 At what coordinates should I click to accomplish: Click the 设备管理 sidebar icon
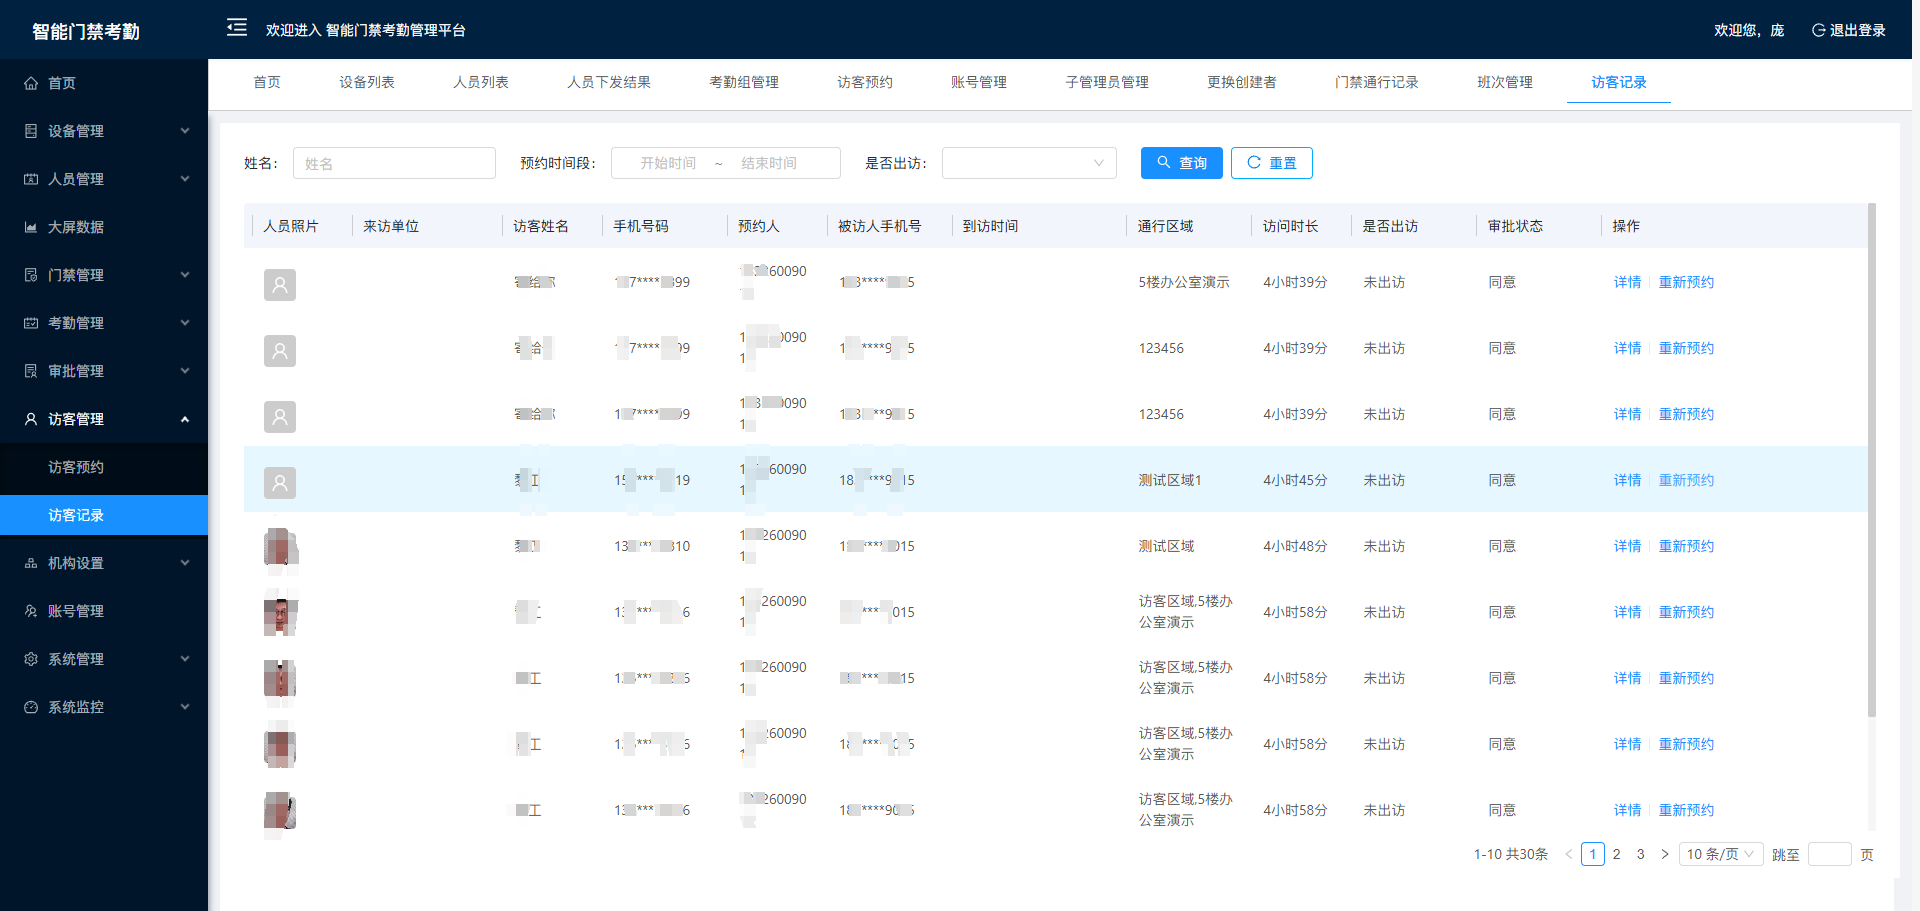[x=31, y=131]
